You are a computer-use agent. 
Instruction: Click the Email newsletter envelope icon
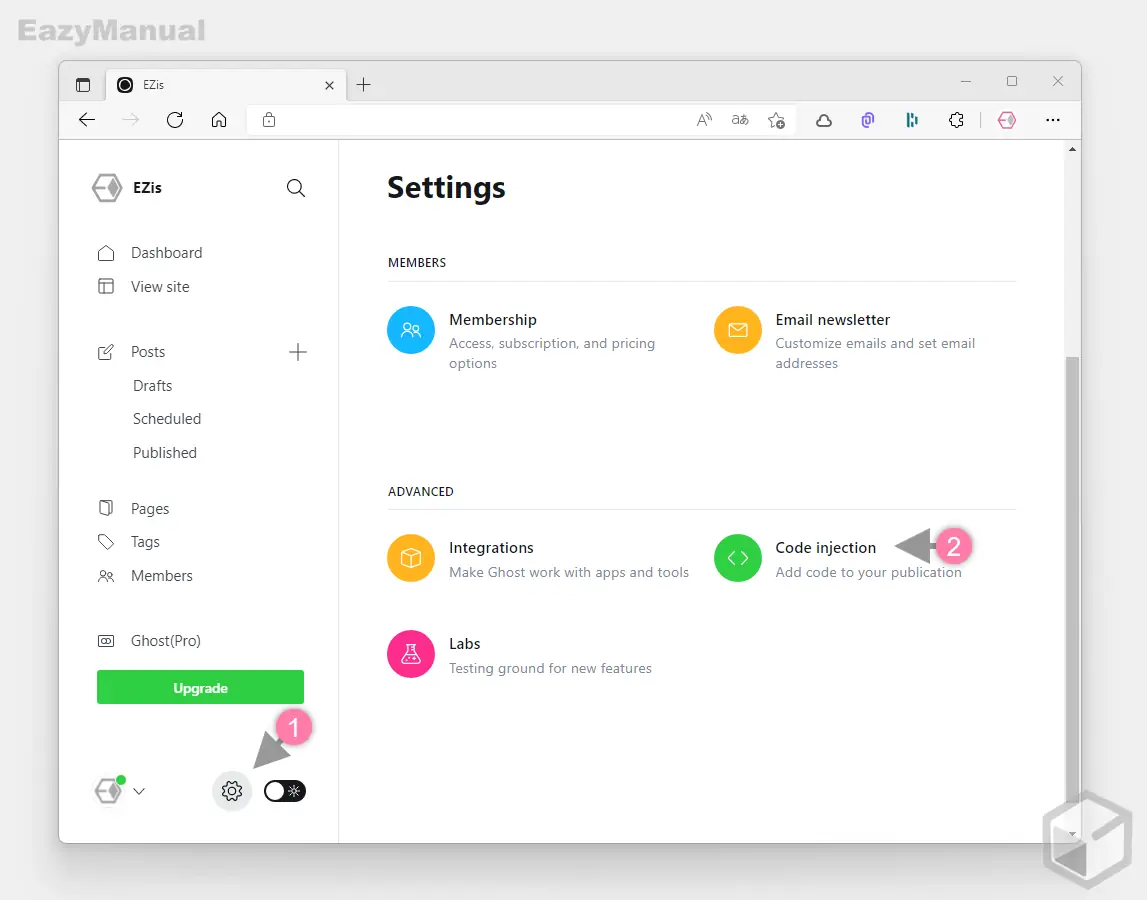point(737,330)
